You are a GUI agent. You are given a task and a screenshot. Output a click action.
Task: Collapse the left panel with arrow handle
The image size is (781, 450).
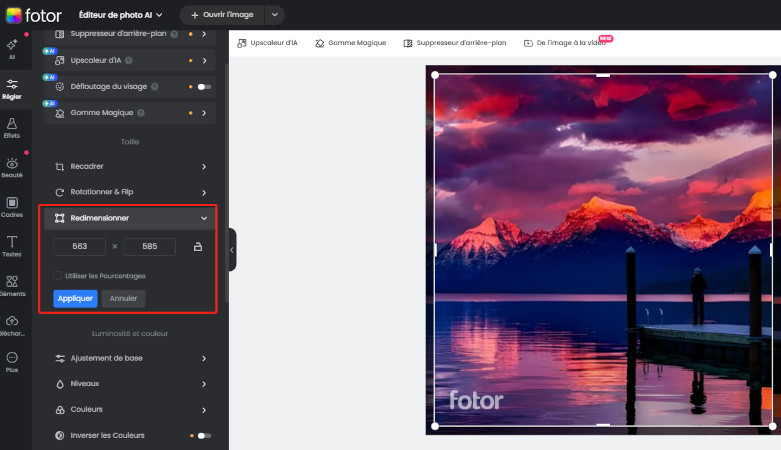pyautogui.click(x=232, y=250)
